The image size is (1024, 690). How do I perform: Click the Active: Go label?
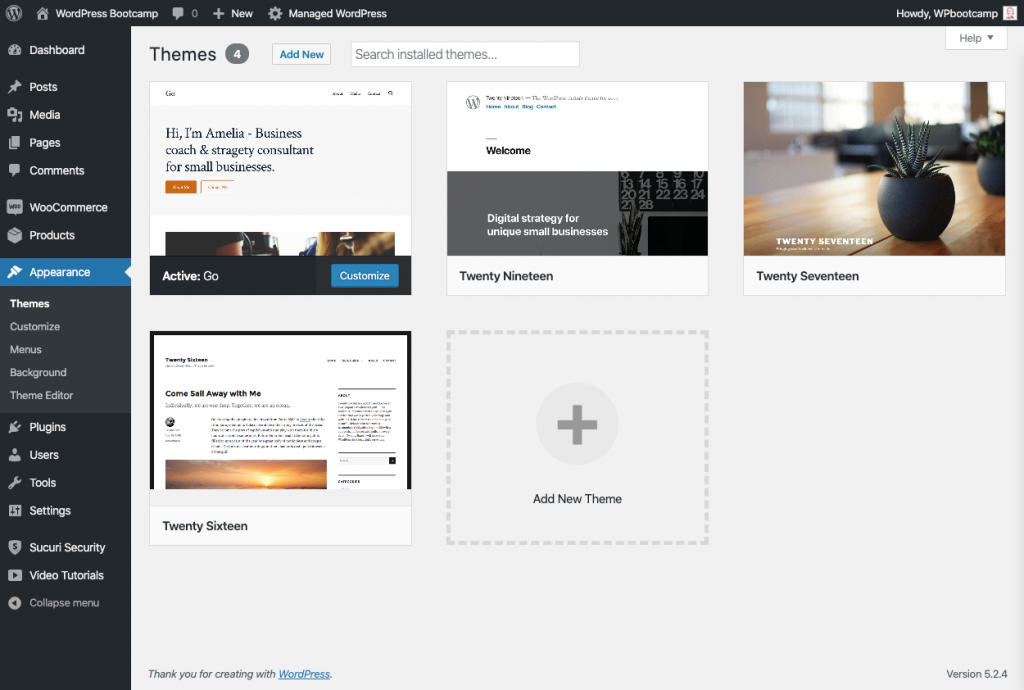(191, 276)
